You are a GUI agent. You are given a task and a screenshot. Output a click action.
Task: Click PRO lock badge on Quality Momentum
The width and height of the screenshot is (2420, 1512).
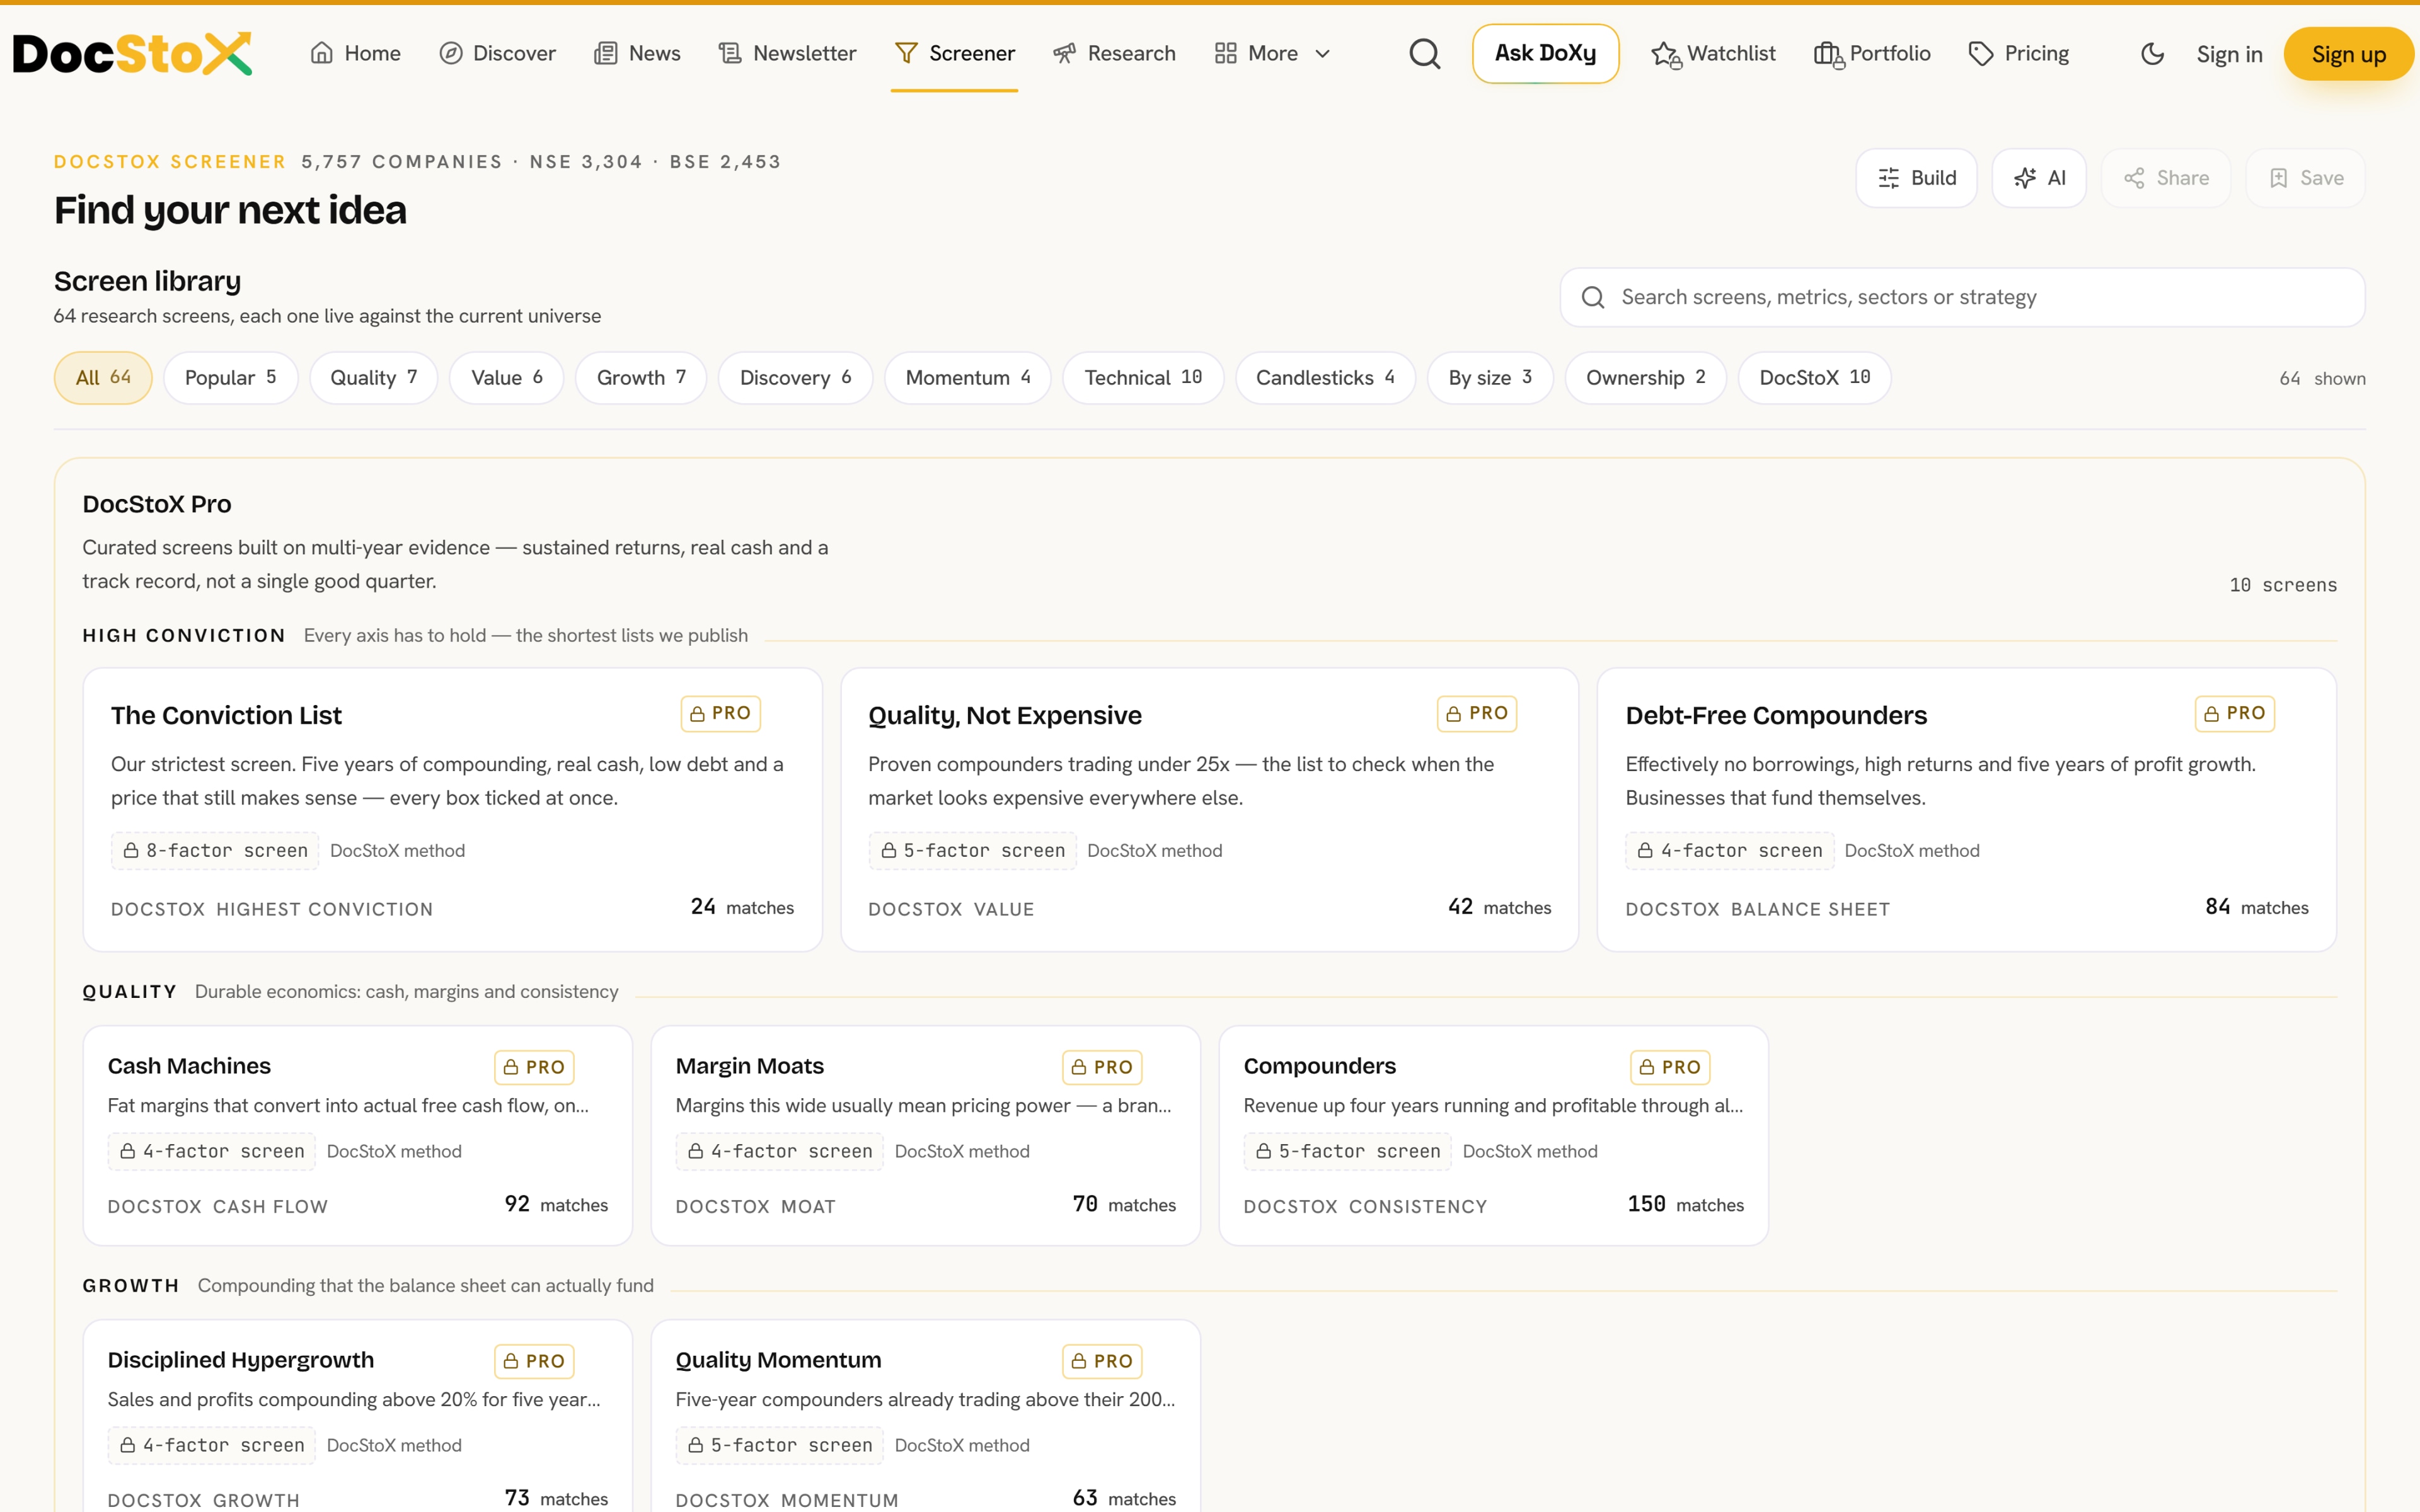1102,1361
